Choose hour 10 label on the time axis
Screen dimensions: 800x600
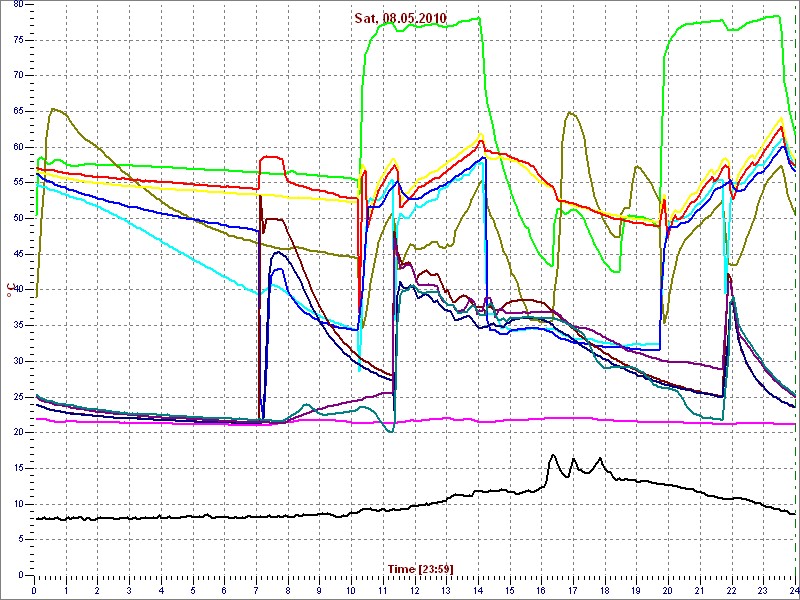click(352, 591)
